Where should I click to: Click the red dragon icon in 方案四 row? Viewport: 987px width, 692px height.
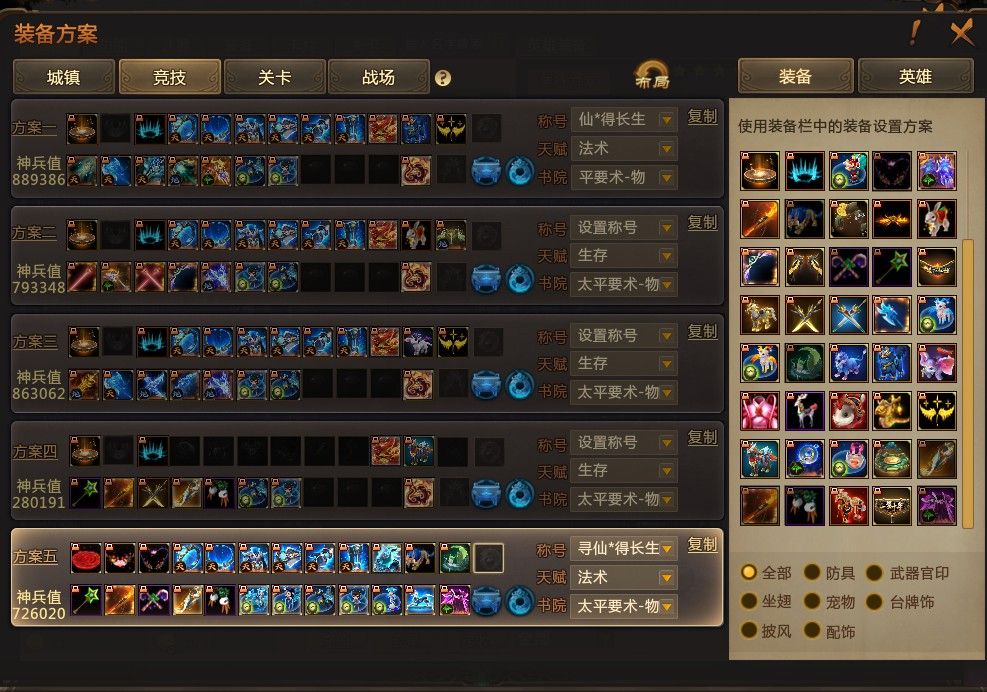coord(385,451)
